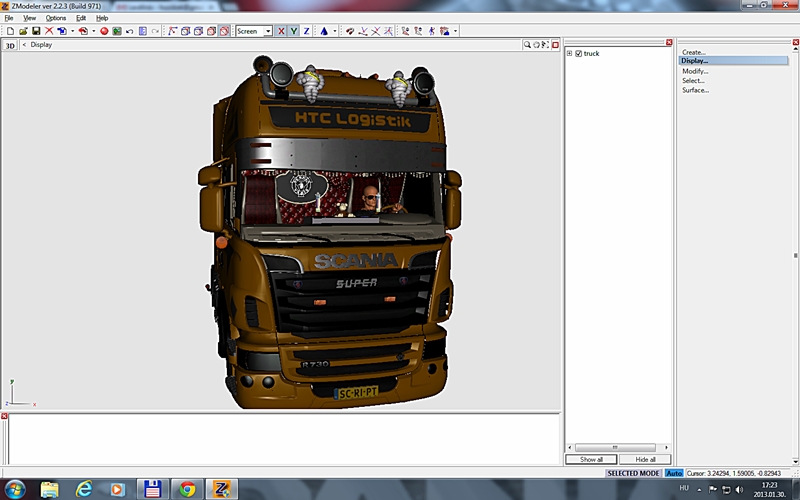
Task: Uncheck the truck object checkbox
Action: click(579, 53)
